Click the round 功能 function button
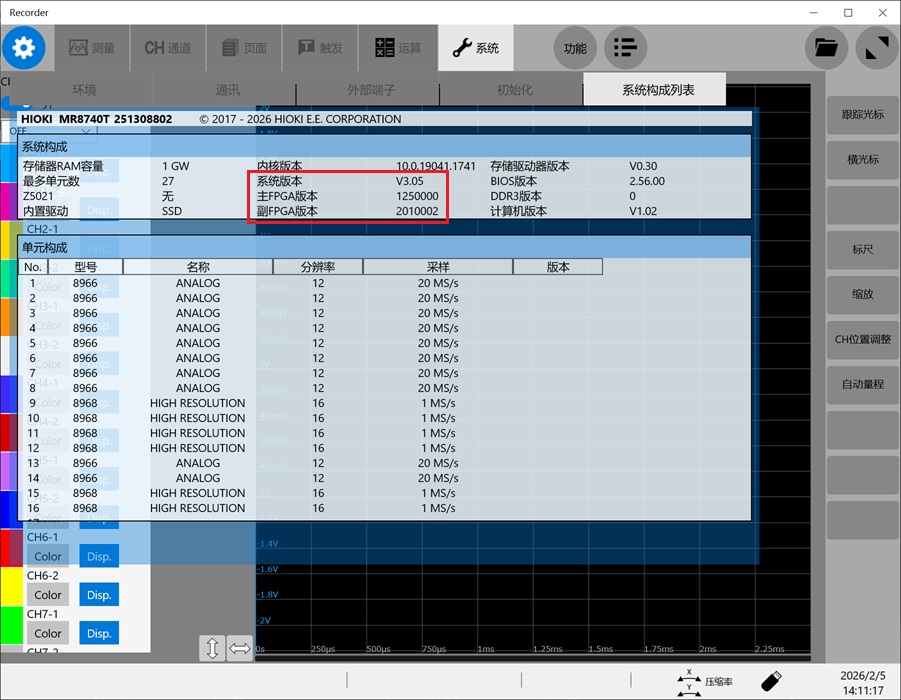Screen dimensions: 901x700 pyautogui.click(x=575, y=48)
